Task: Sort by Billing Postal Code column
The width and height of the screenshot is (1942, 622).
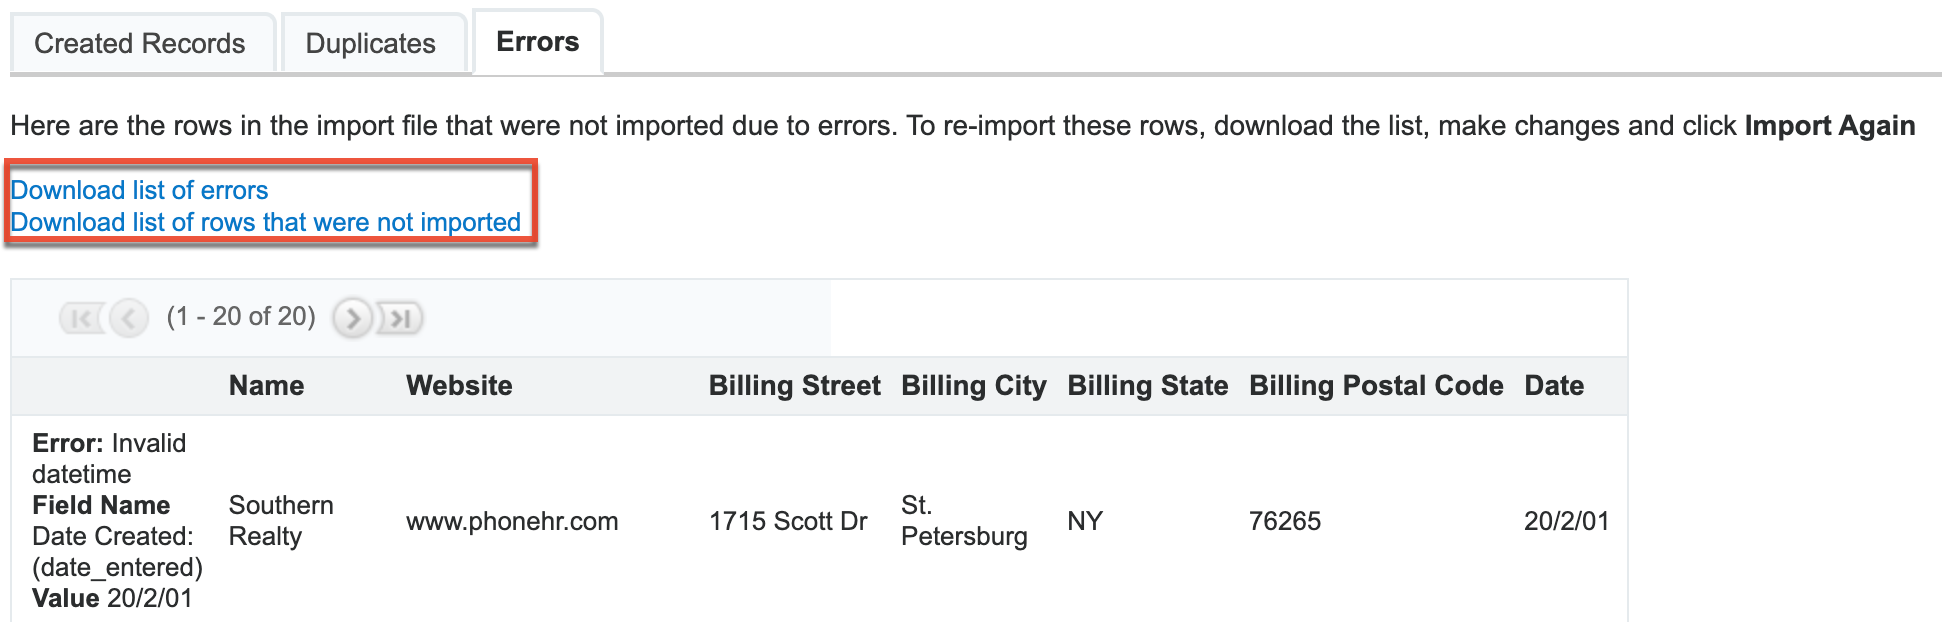Action: [1375, 385]
